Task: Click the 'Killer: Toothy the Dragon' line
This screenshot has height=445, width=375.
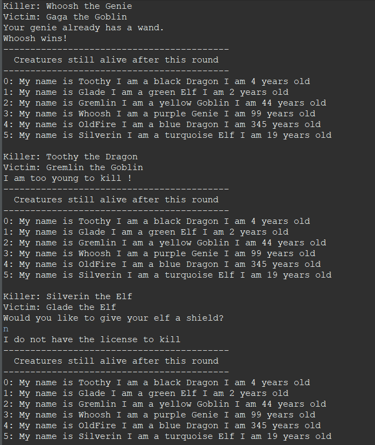Action: point(70,157)
